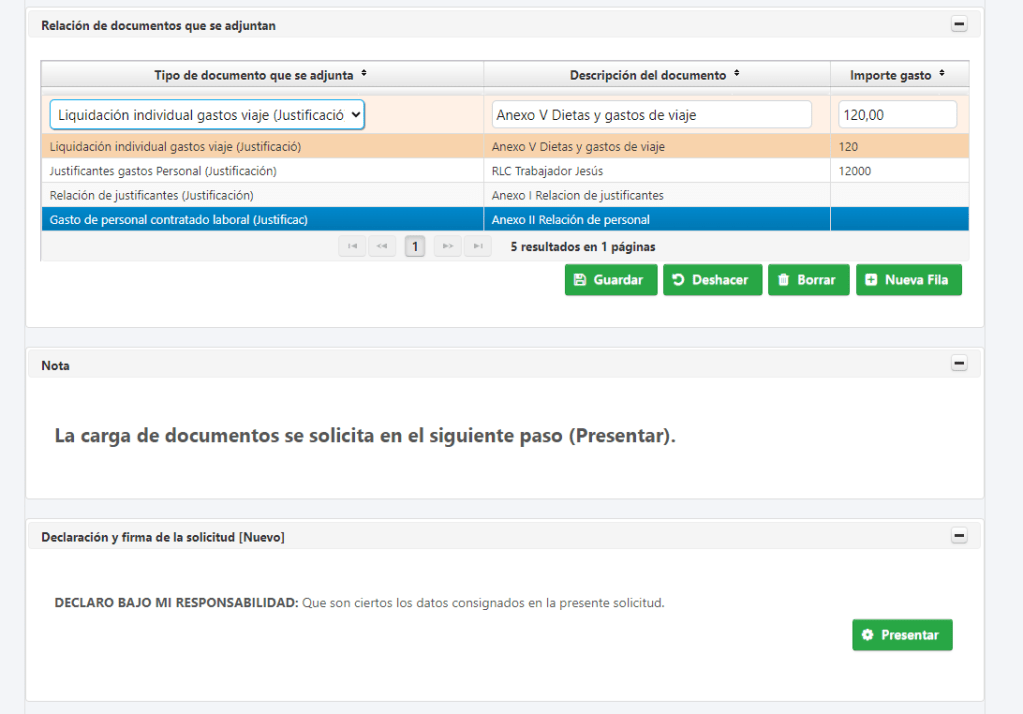Collapse the Relación de documentos panel
This screenshot has height=714, width=1023.
[x=959, y=25]
